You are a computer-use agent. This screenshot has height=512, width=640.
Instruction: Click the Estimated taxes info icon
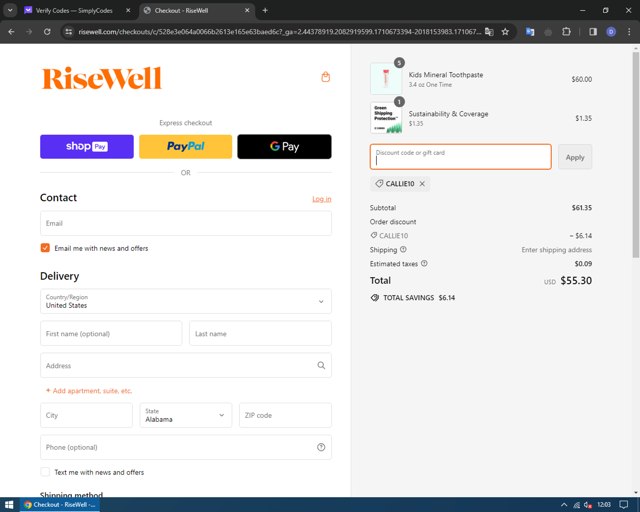point(424,263)
